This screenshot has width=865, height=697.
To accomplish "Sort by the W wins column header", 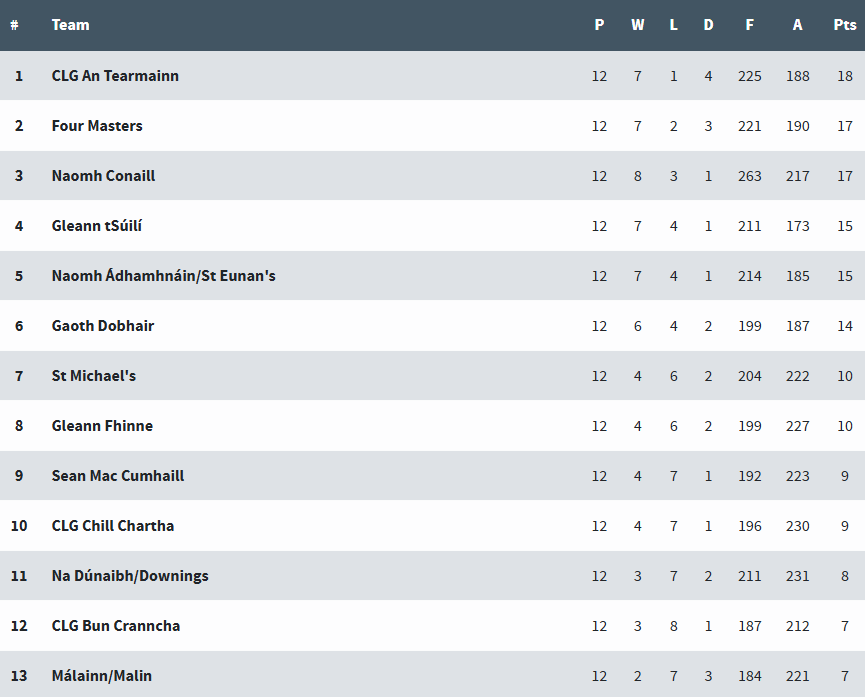I will pyautogui.click(x=638, y=25).
